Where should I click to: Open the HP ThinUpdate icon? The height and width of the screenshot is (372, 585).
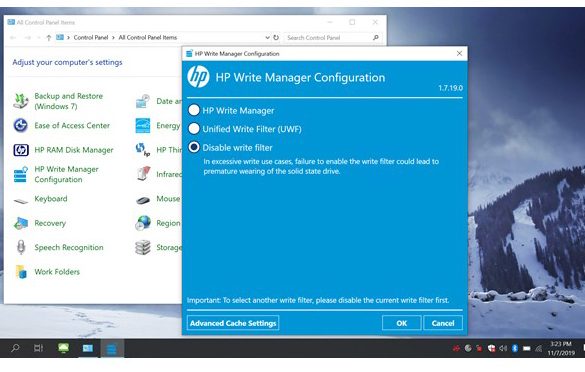click(x=143, y=150)
